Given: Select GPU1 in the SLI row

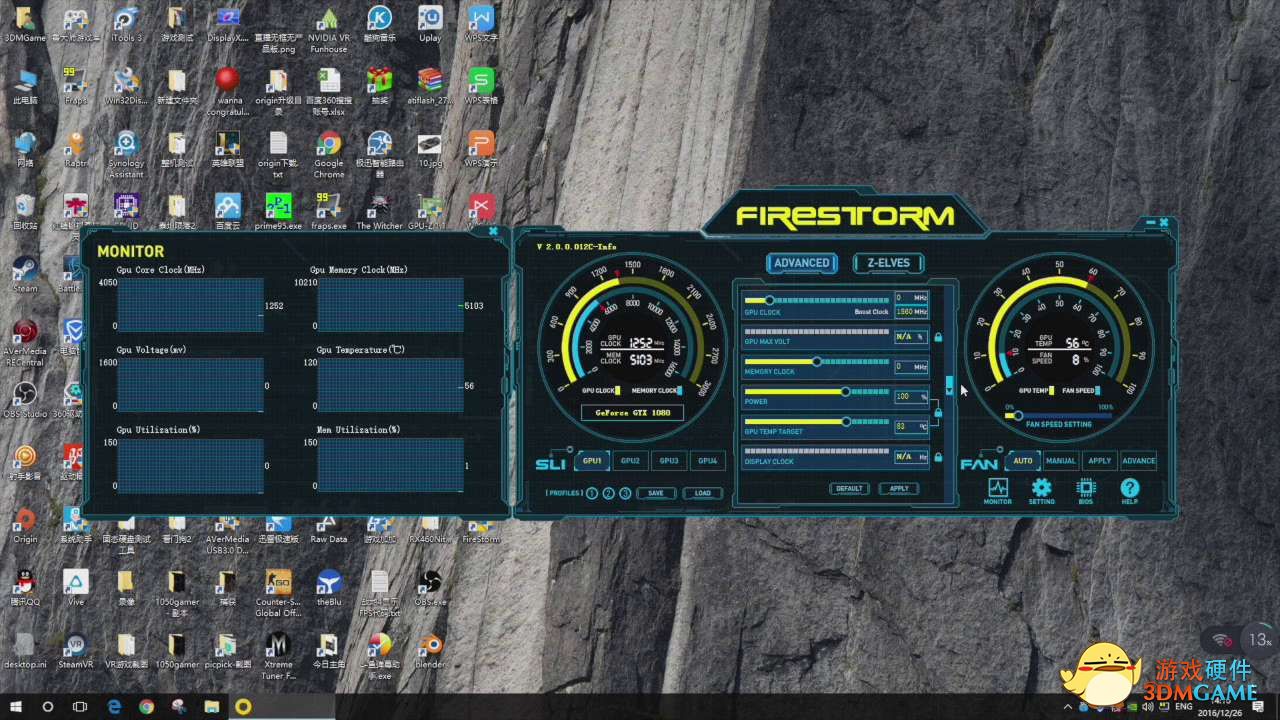Looking at the screenshot, I should 592,461.
